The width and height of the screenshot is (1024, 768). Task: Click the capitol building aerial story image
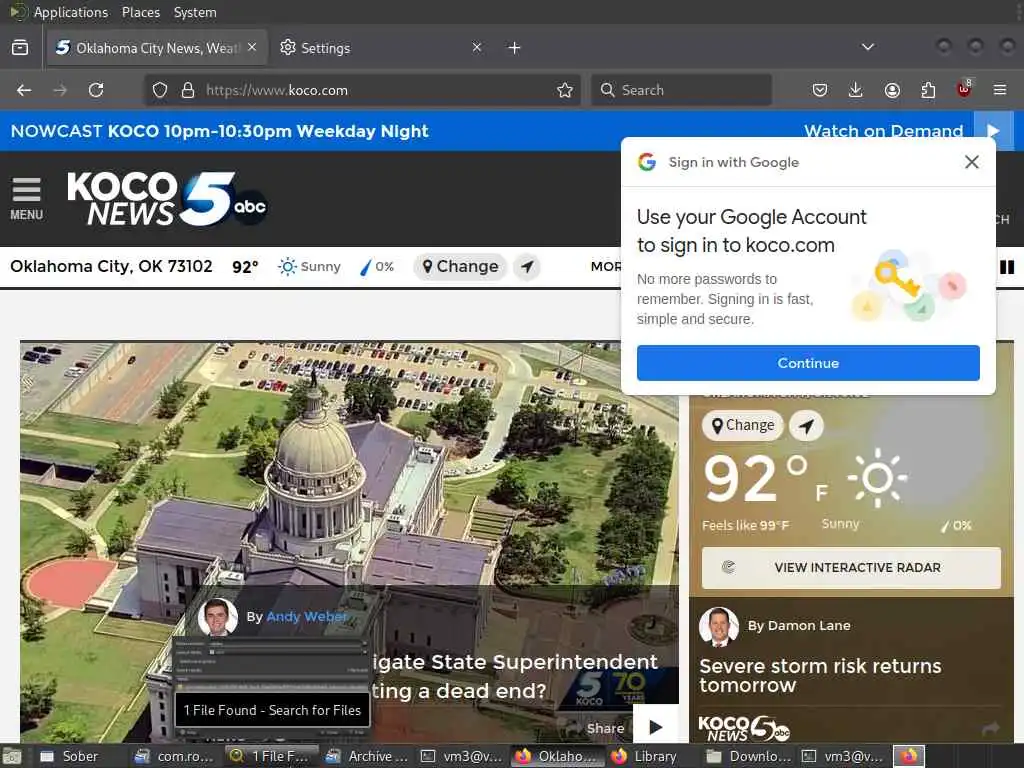point(349,464)
